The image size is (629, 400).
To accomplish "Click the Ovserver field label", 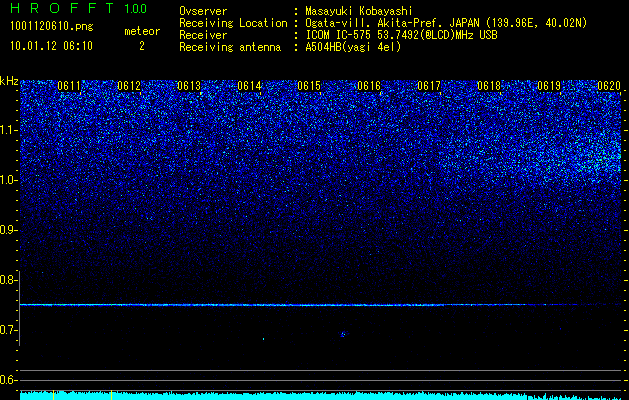I will click(x=203, y=11).
